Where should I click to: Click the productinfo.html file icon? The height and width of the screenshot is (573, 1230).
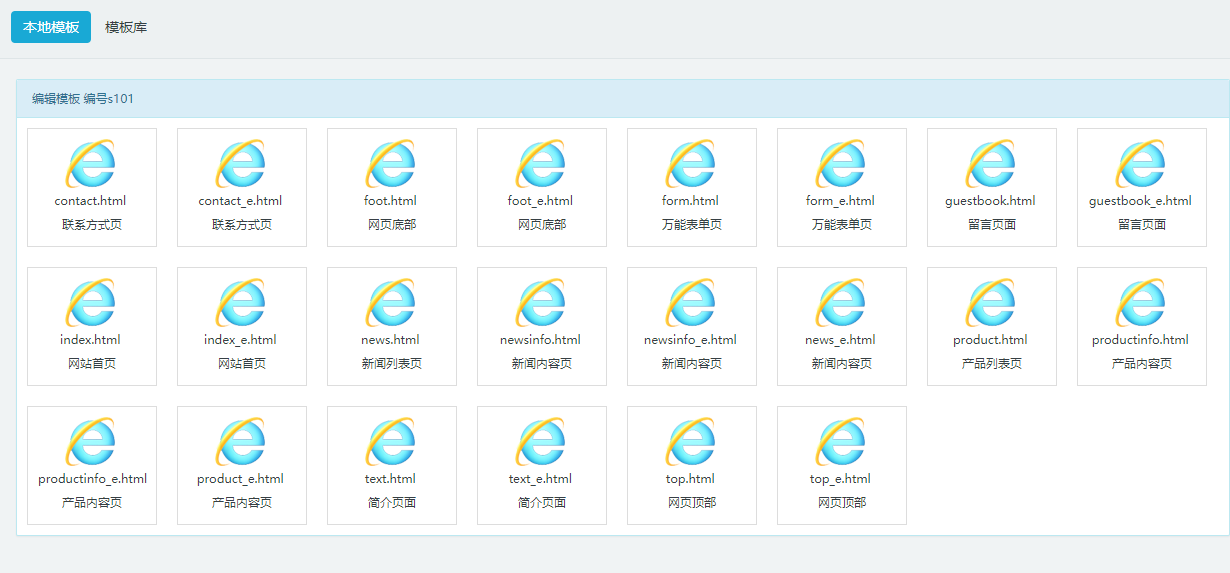pos(1141,303)
